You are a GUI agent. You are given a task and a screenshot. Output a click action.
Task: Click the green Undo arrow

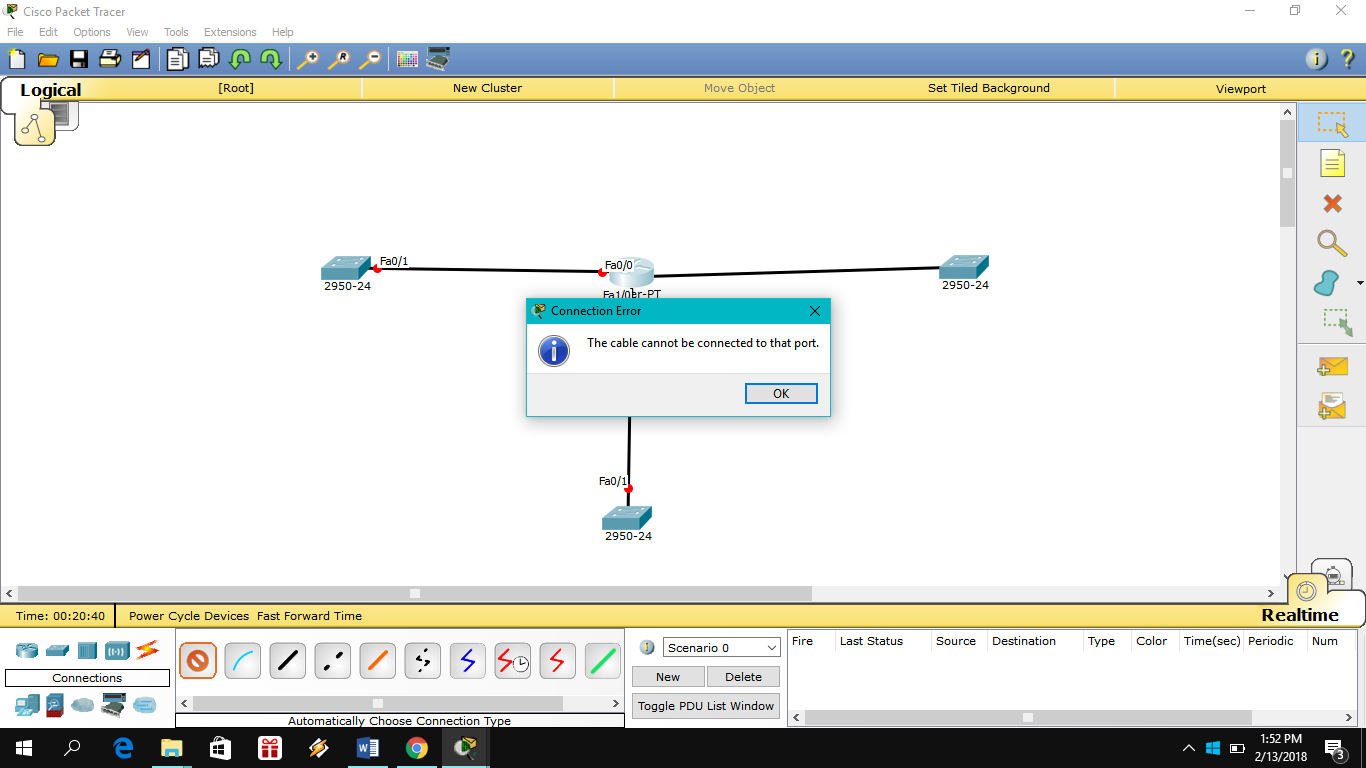(240, 59)
